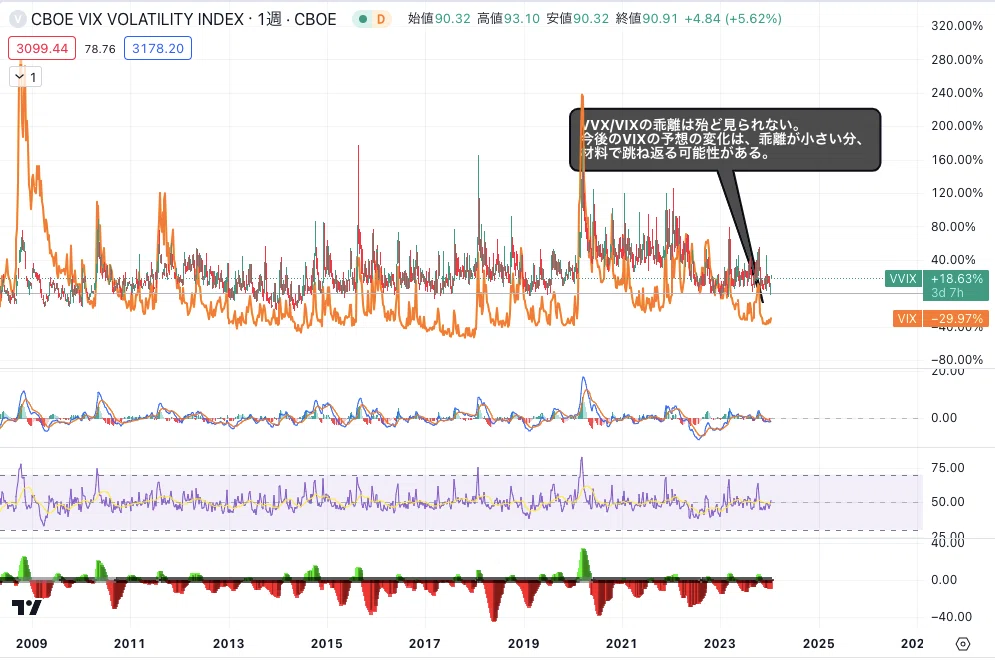Click the +4.84 (+5.62%) change value

733,19
